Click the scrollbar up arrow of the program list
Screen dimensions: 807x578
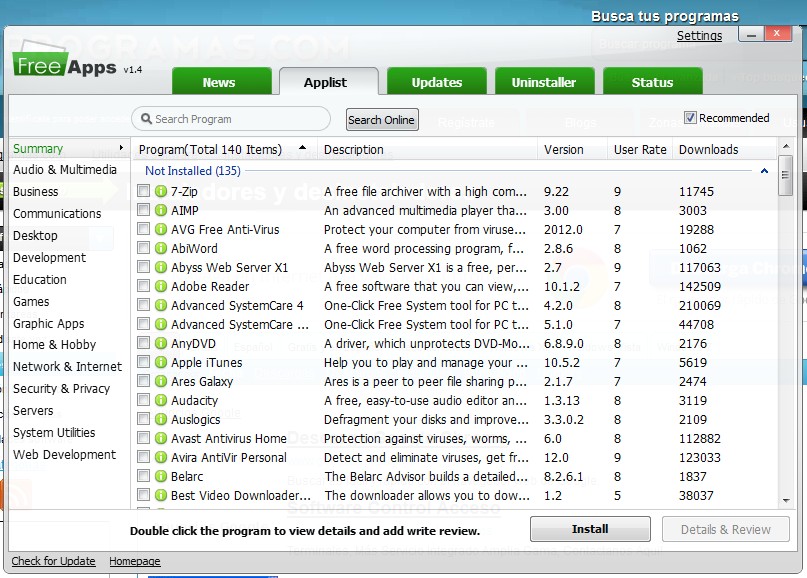tap(786, 146)
